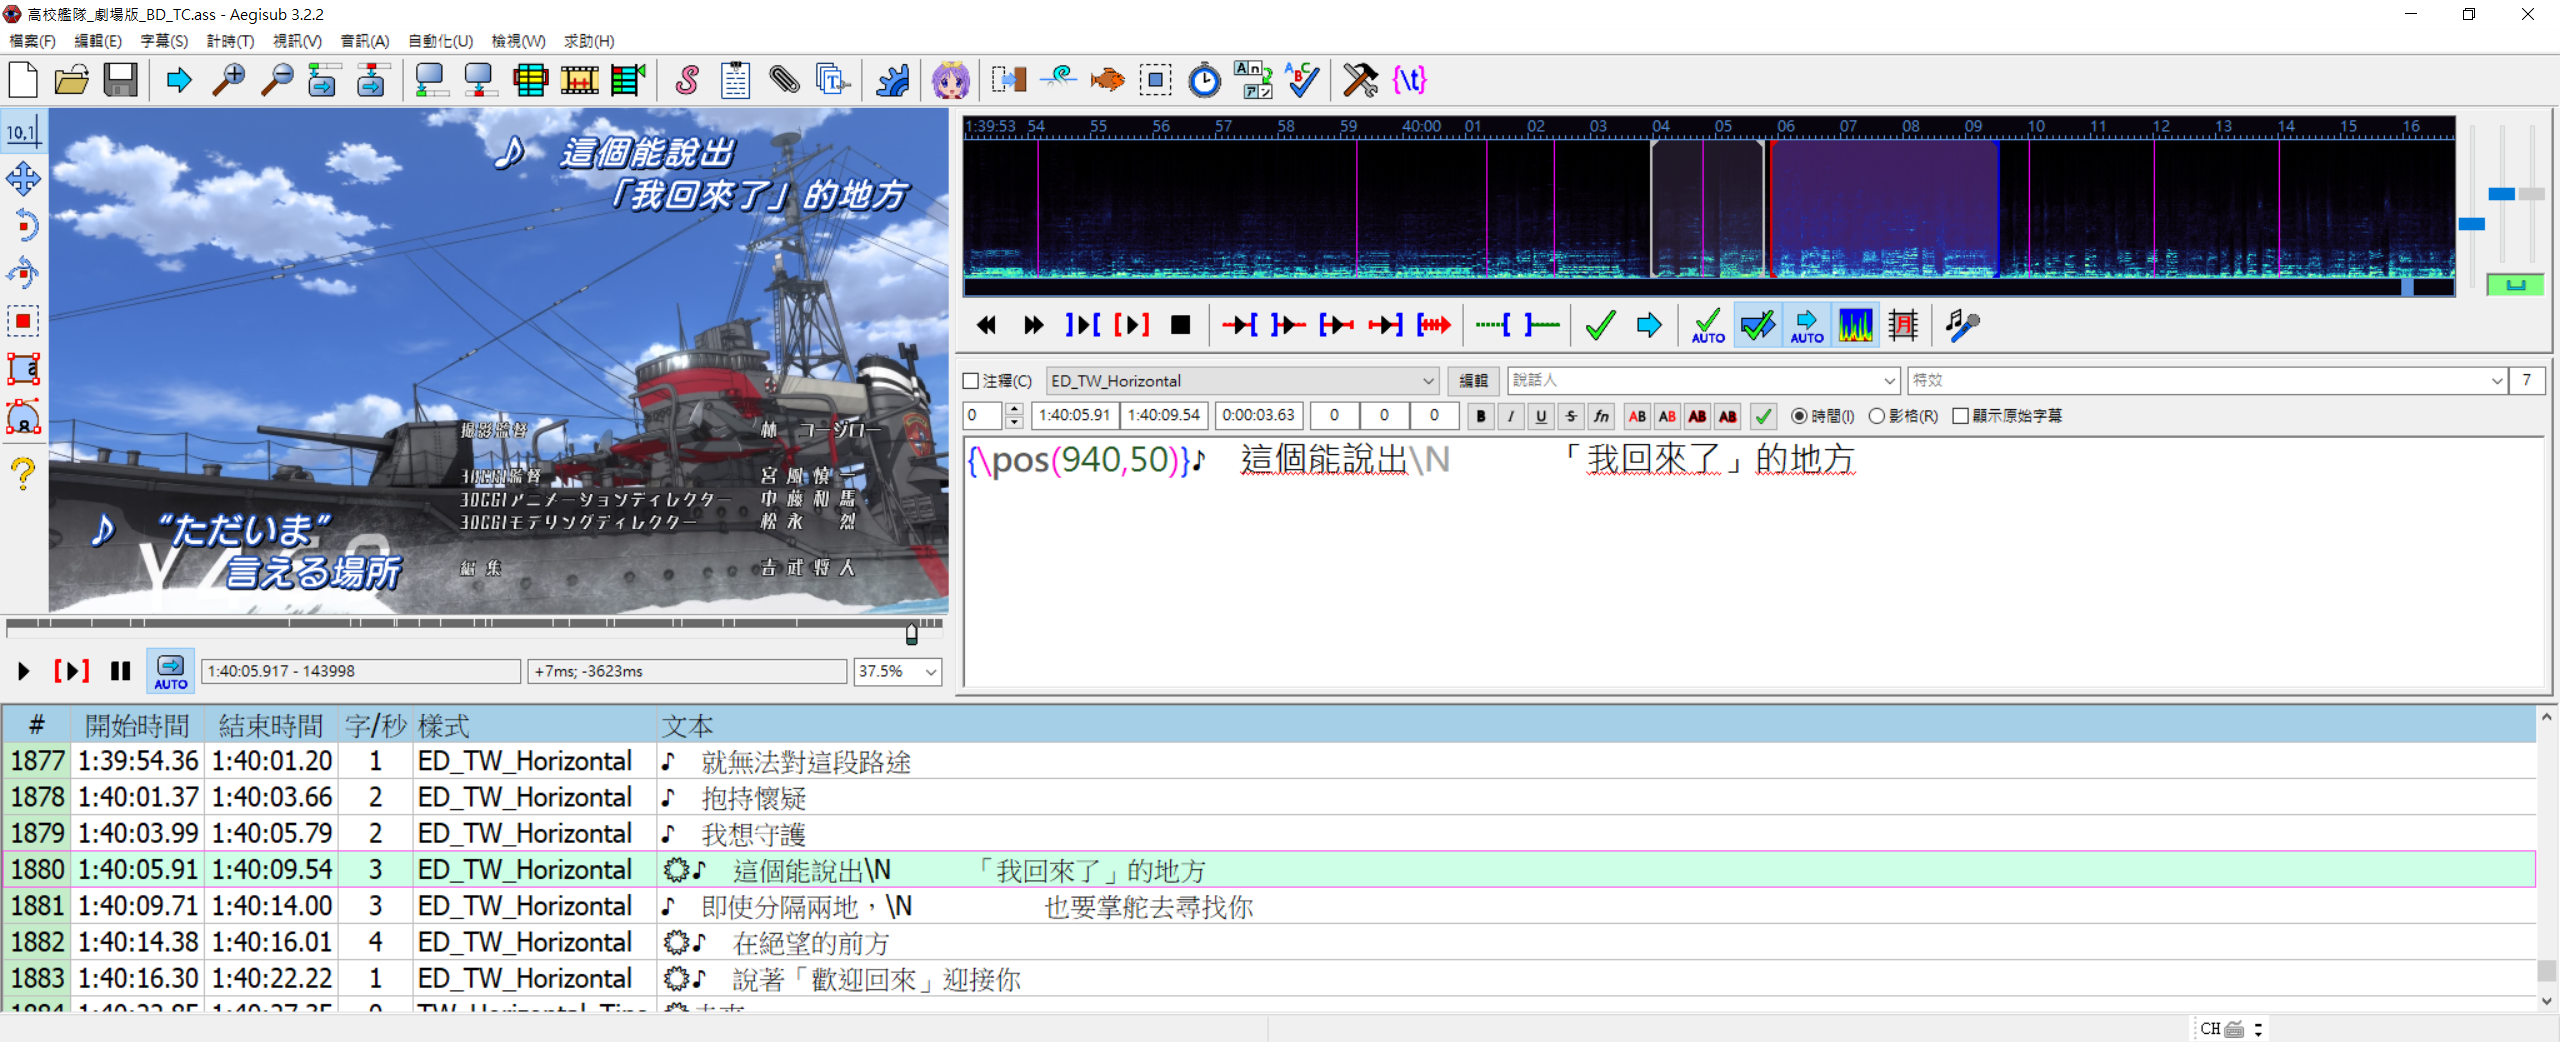
Task: Open Options with the hammer-and-wrench icon
Action: tap(1360, 80)
